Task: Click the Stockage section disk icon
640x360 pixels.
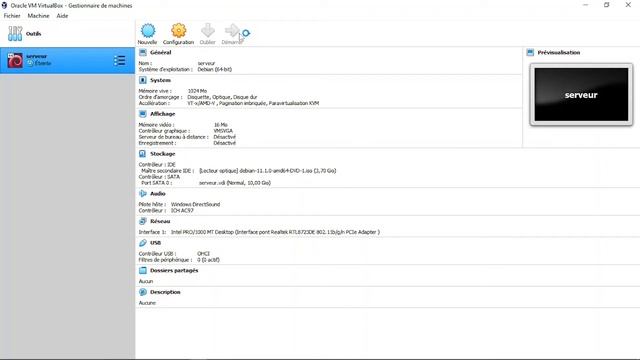Action: [x=142, y=153]
